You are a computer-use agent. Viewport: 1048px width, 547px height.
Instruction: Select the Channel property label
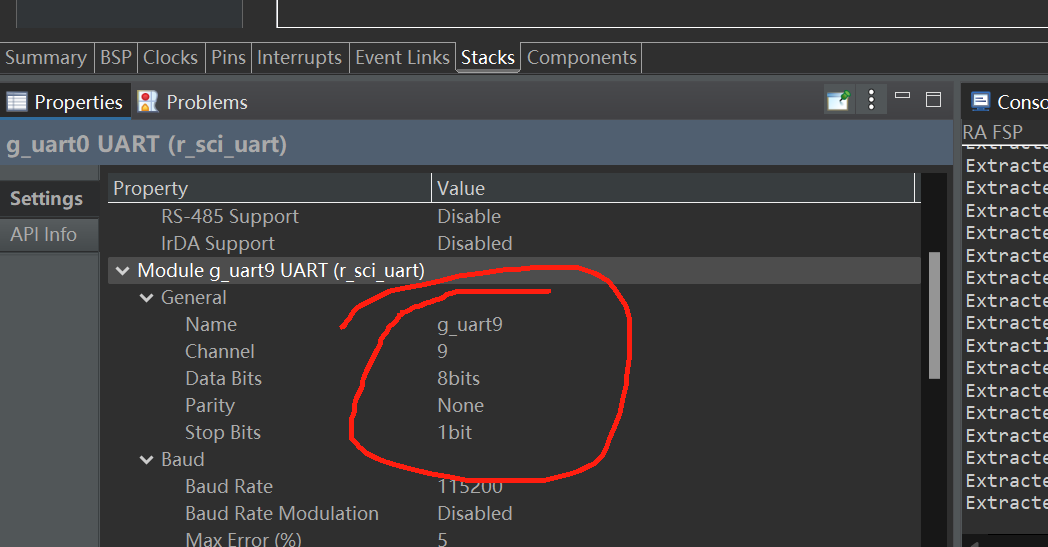pyautogui.click(x=220, y=351)
